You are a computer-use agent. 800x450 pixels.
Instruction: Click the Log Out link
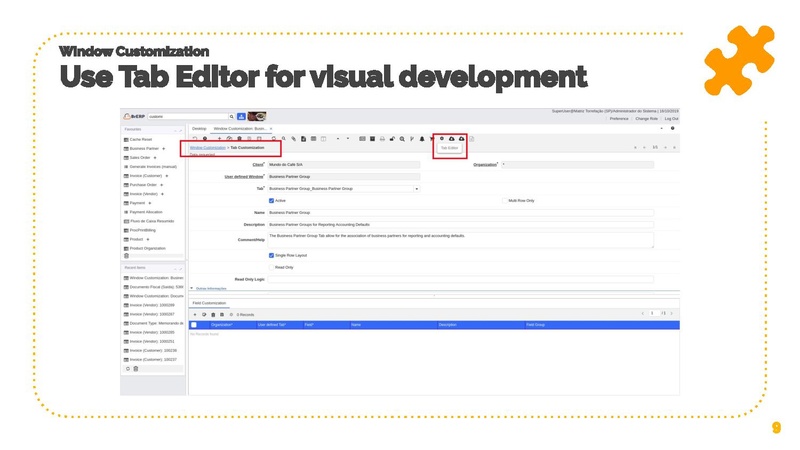pyautogui.click(x=671, y=118)
